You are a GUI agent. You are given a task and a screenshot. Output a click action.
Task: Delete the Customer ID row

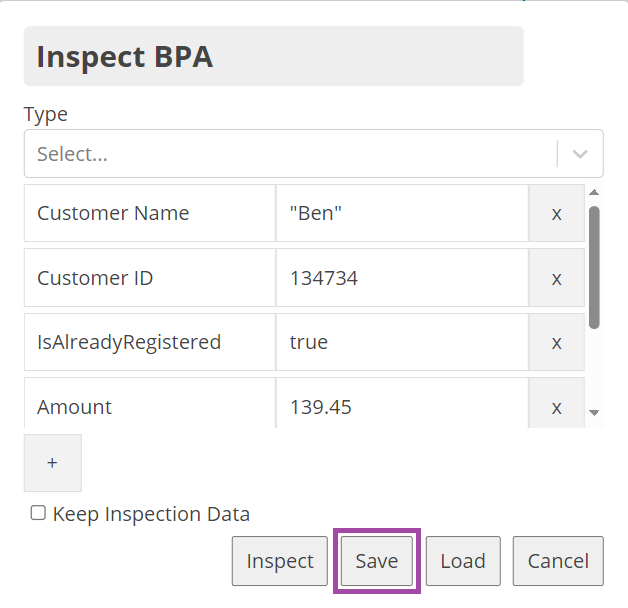556,278
